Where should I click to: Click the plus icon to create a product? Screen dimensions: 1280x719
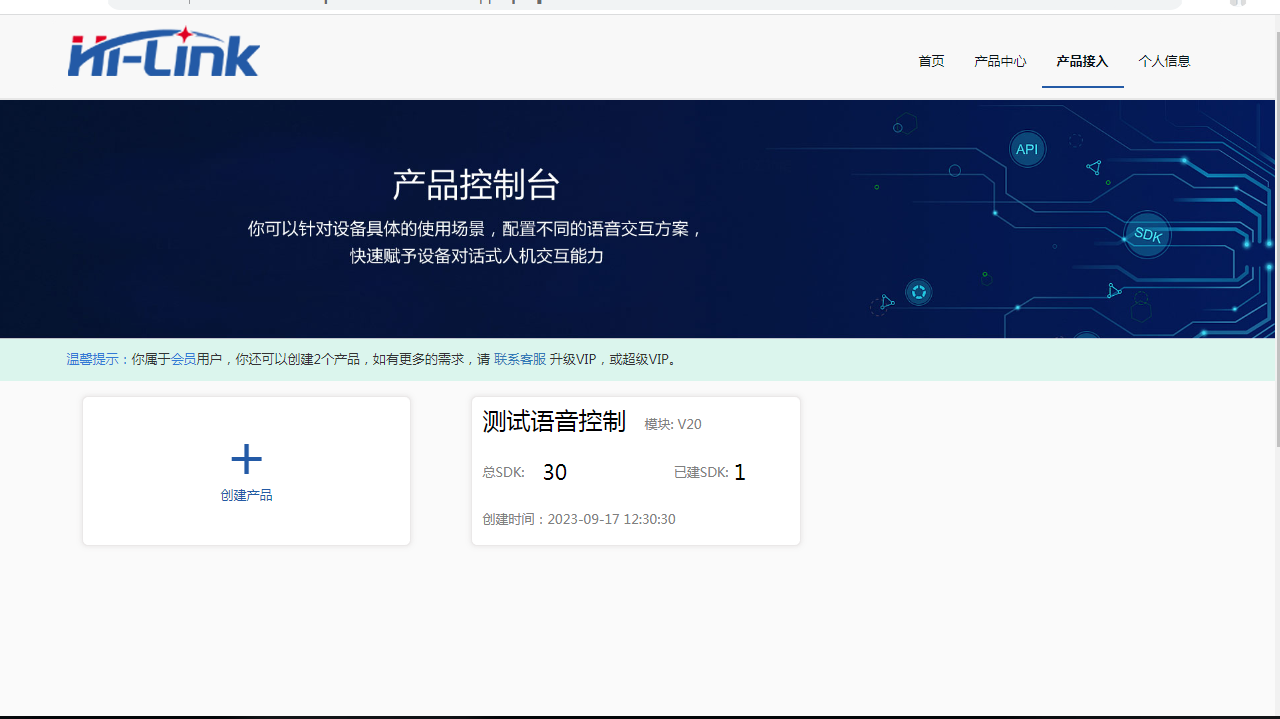246,458
